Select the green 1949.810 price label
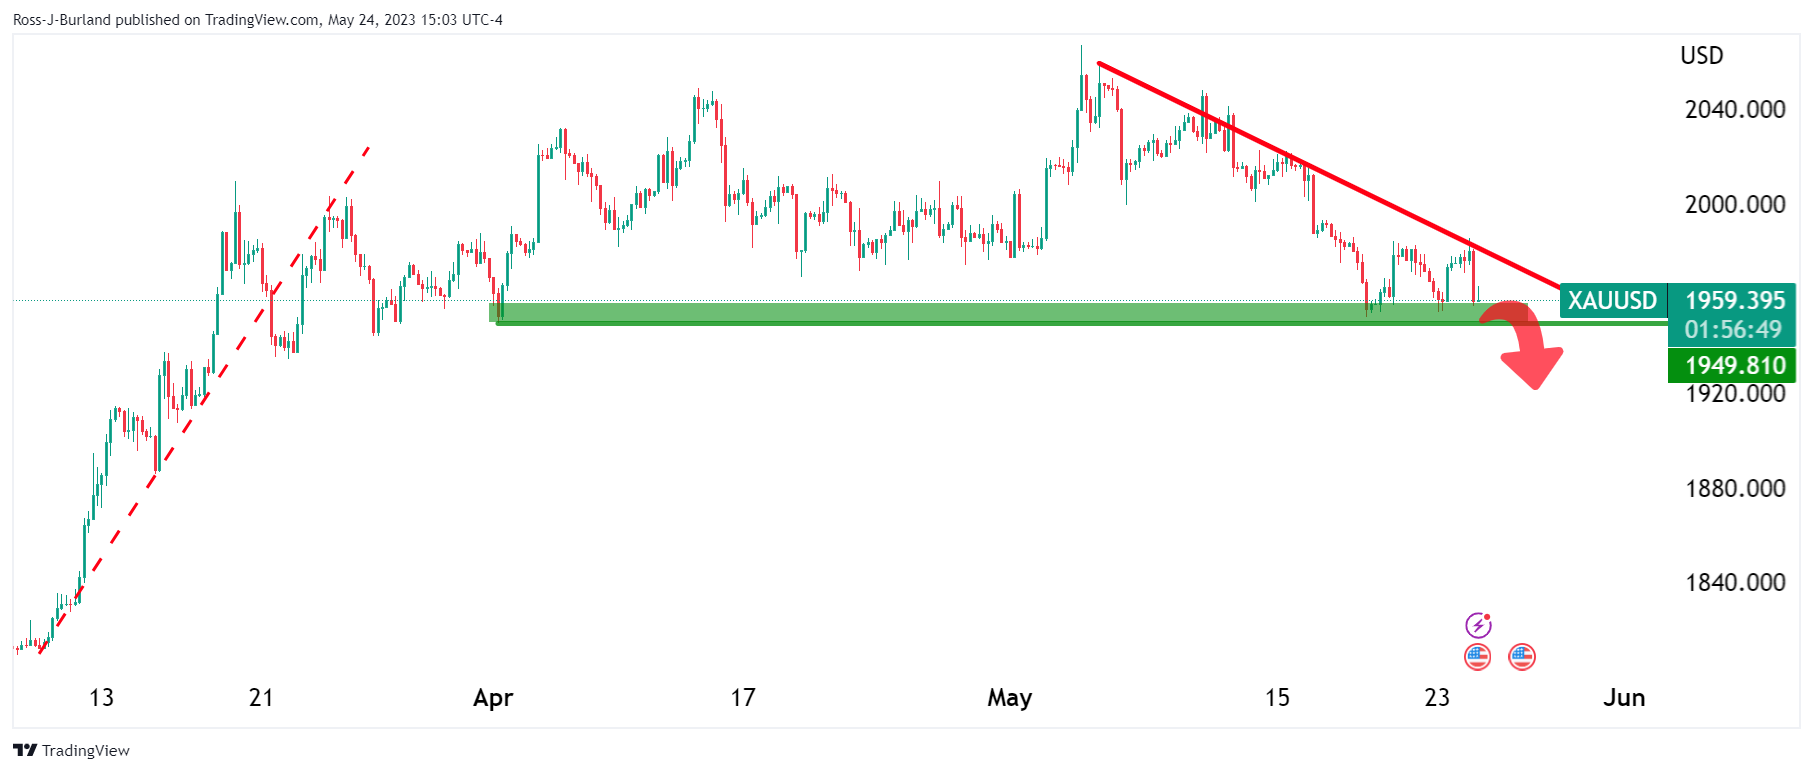The image size is (1813, 772). point(1734,365)
